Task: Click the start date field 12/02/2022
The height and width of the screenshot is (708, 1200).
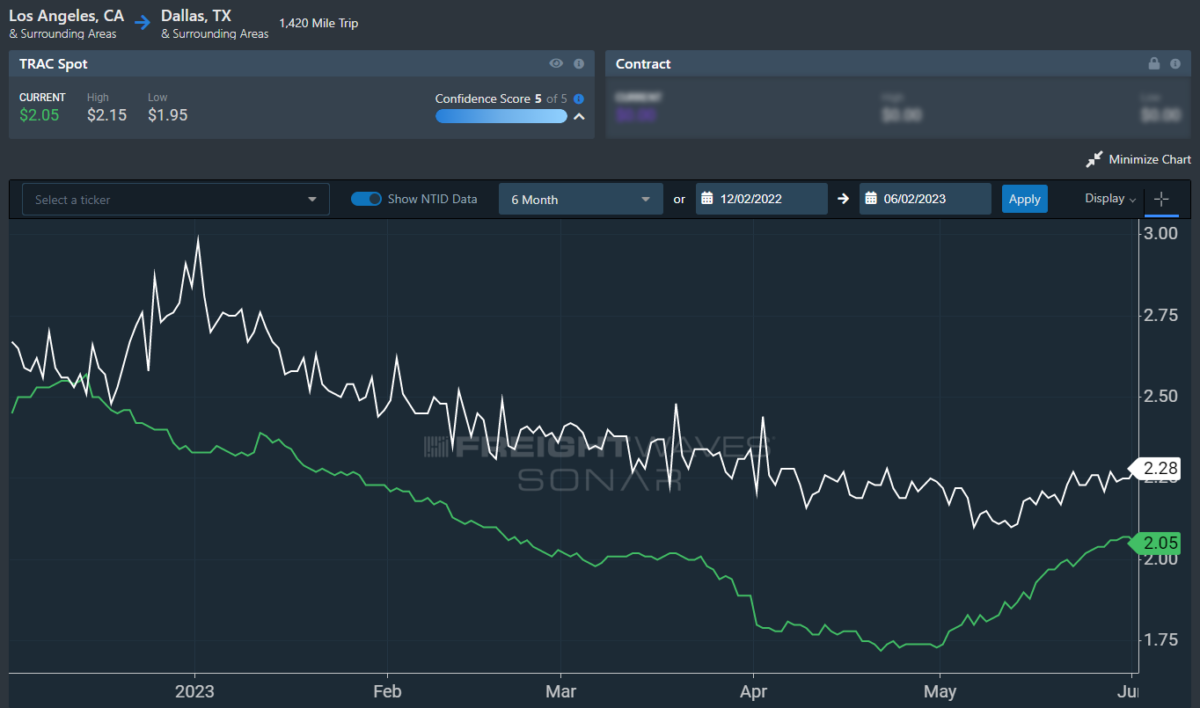Action: click(763, 199)
